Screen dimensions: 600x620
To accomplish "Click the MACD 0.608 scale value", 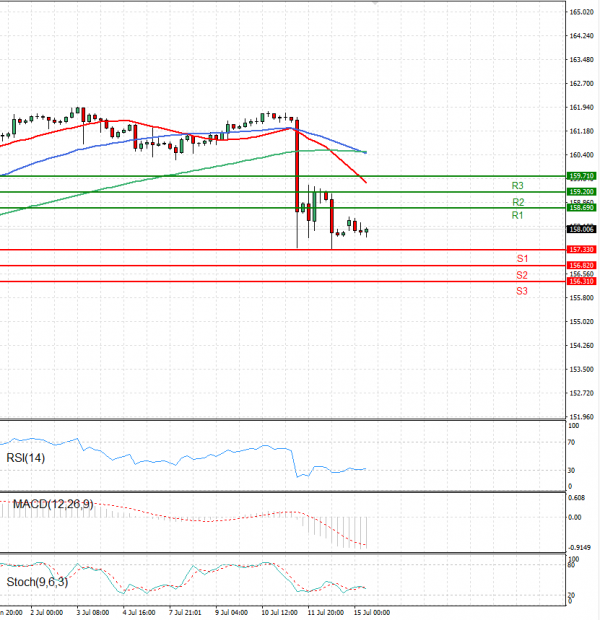I will tap(576, 498).
